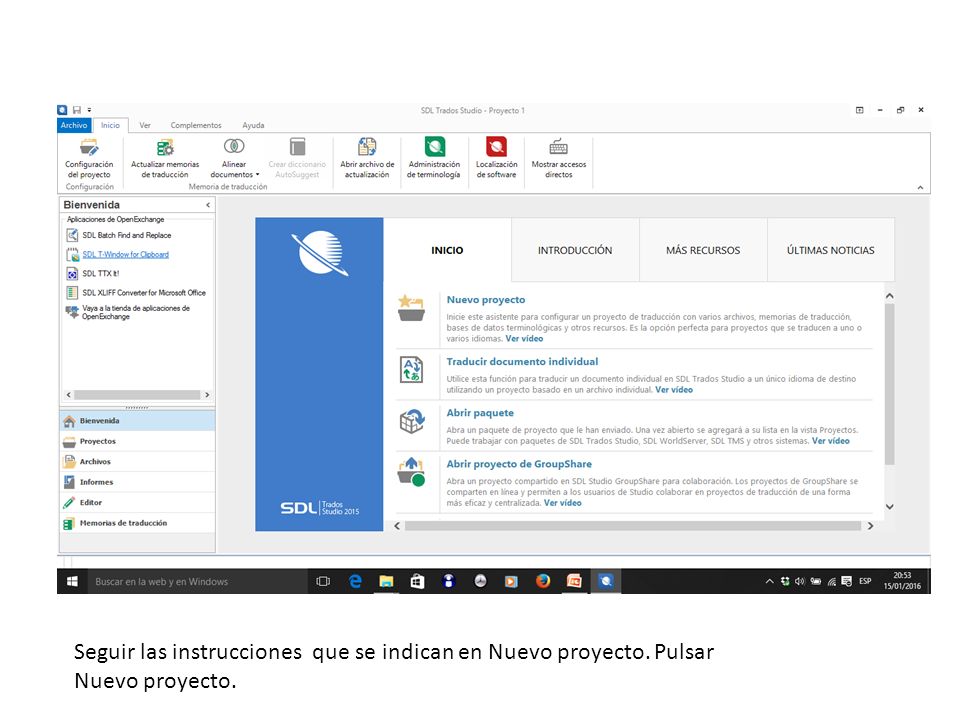Open Alinear documentos dropdown arrow

[258, 174]
